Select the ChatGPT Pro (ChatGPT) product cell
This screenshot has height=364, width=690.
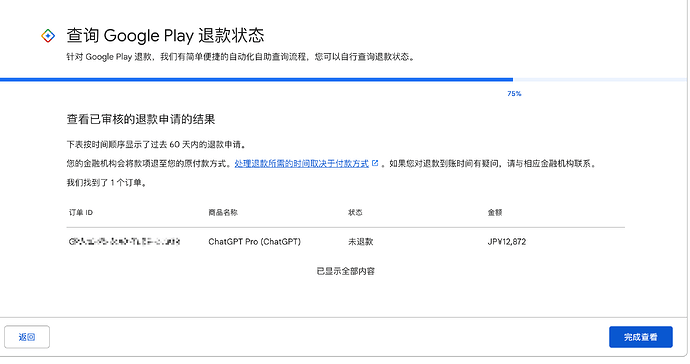pos(254,242)
